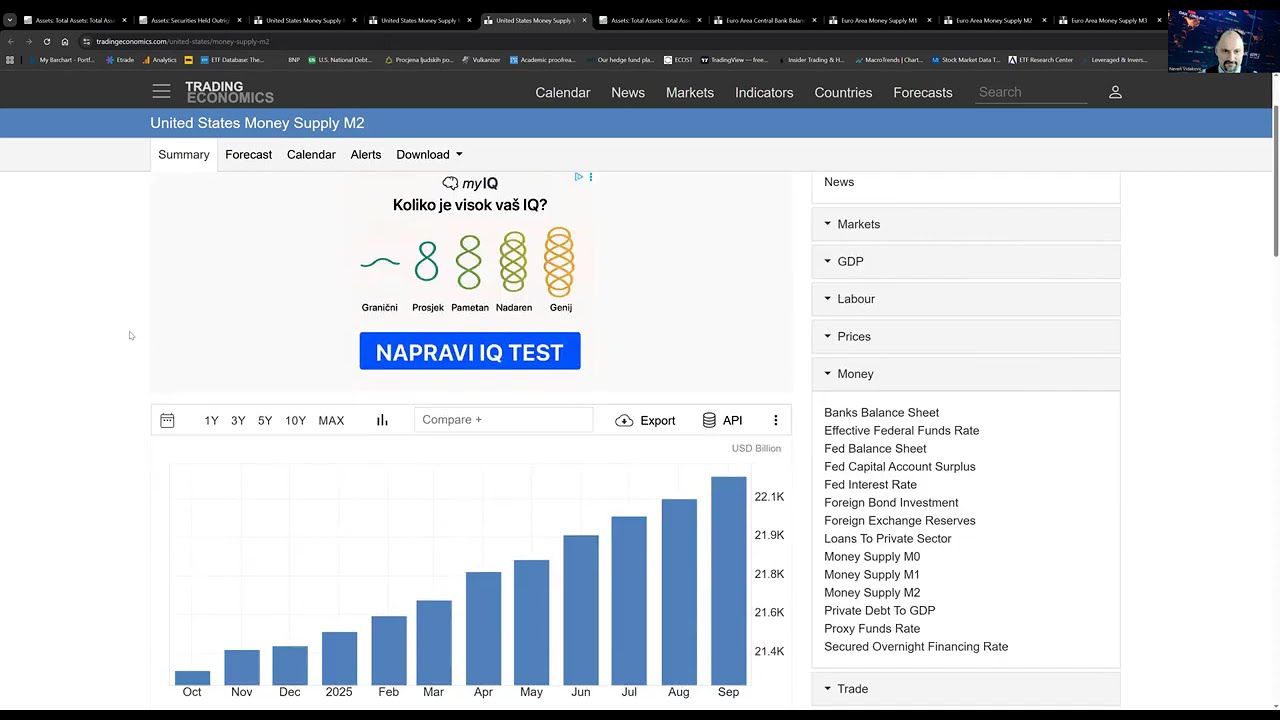Go to the Trading Economics home logo
Image resolution: width=1280 pixels, height=720 pixels.
[x=229, y=92]
